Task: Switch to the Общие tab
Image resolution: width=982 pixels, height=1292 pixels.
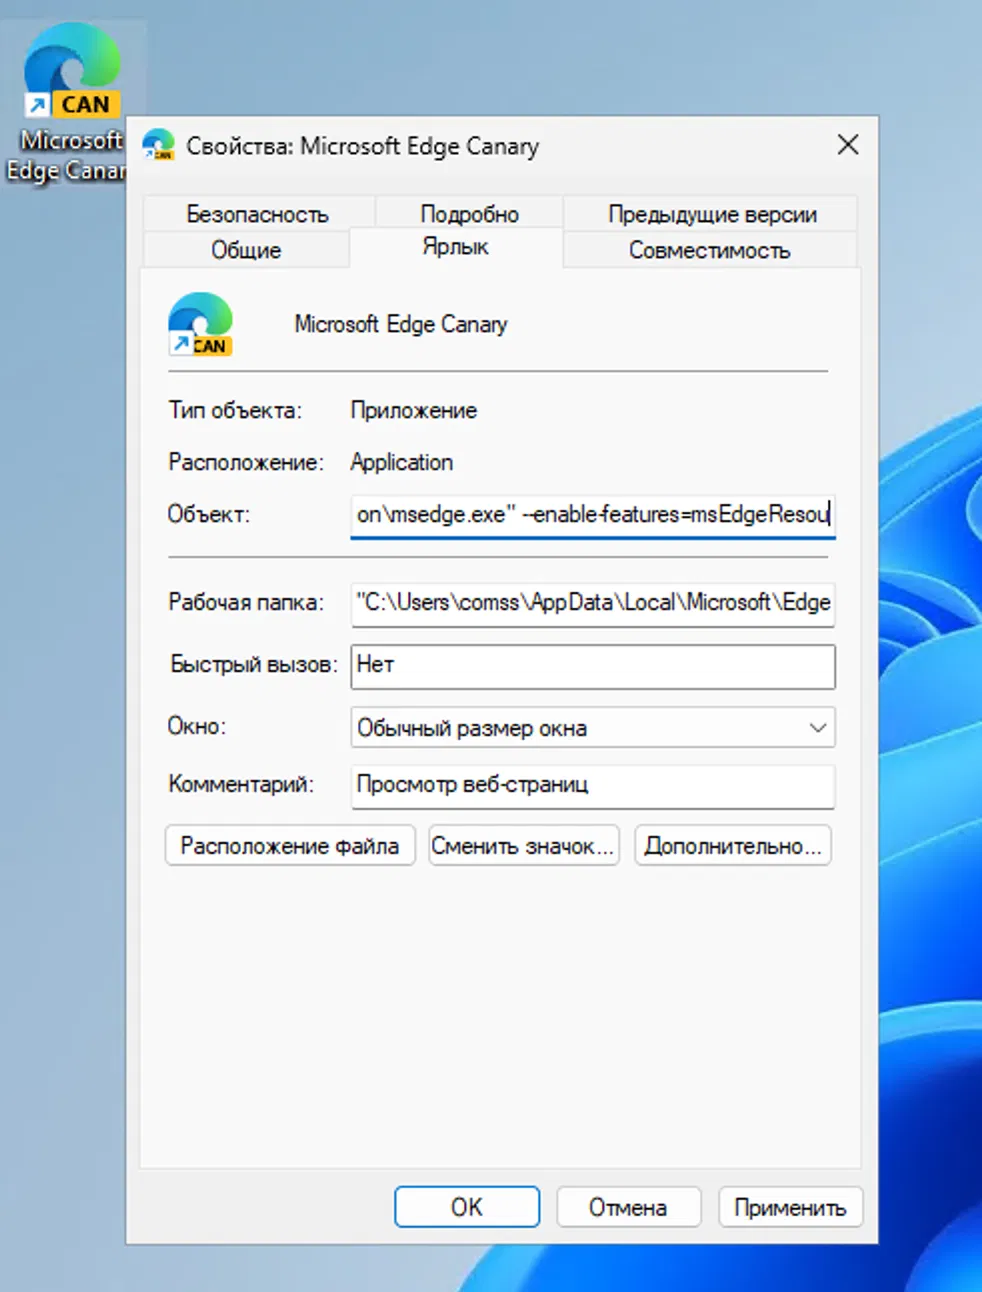Action: [x=246, y=250]
